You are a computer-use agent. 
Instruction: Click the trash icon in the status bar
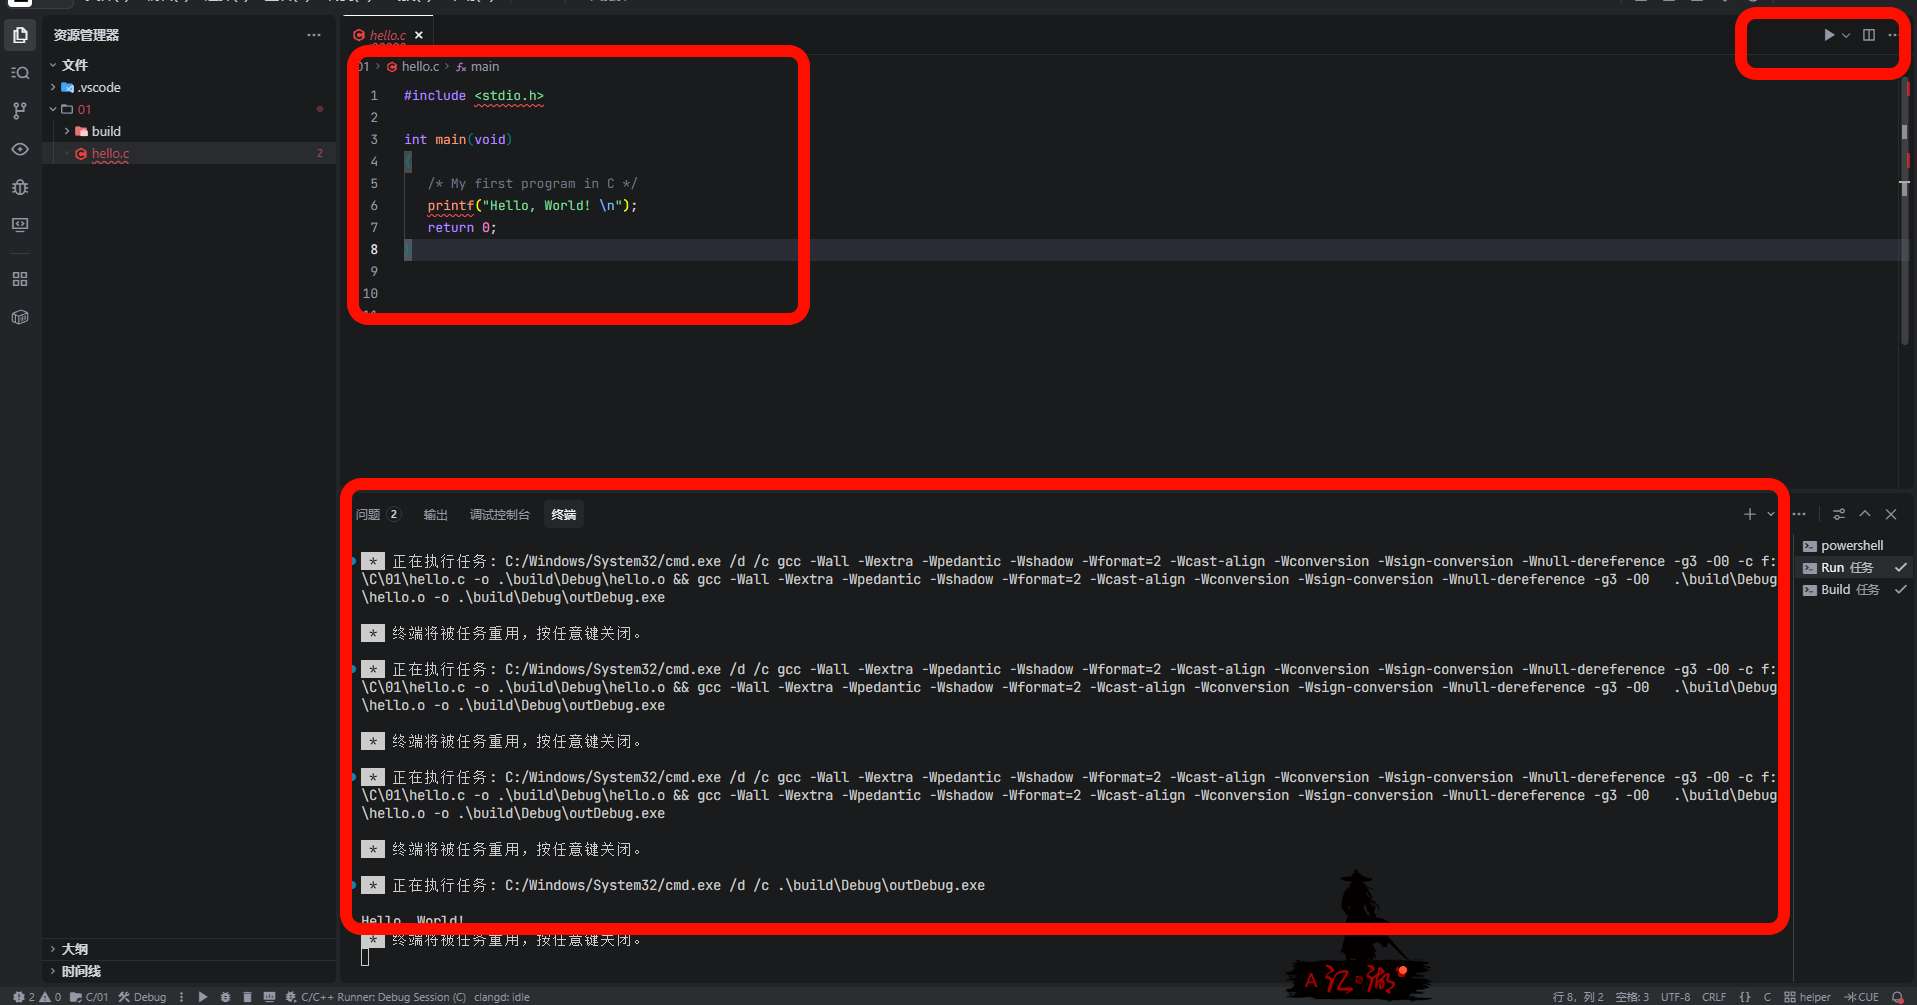247,997
